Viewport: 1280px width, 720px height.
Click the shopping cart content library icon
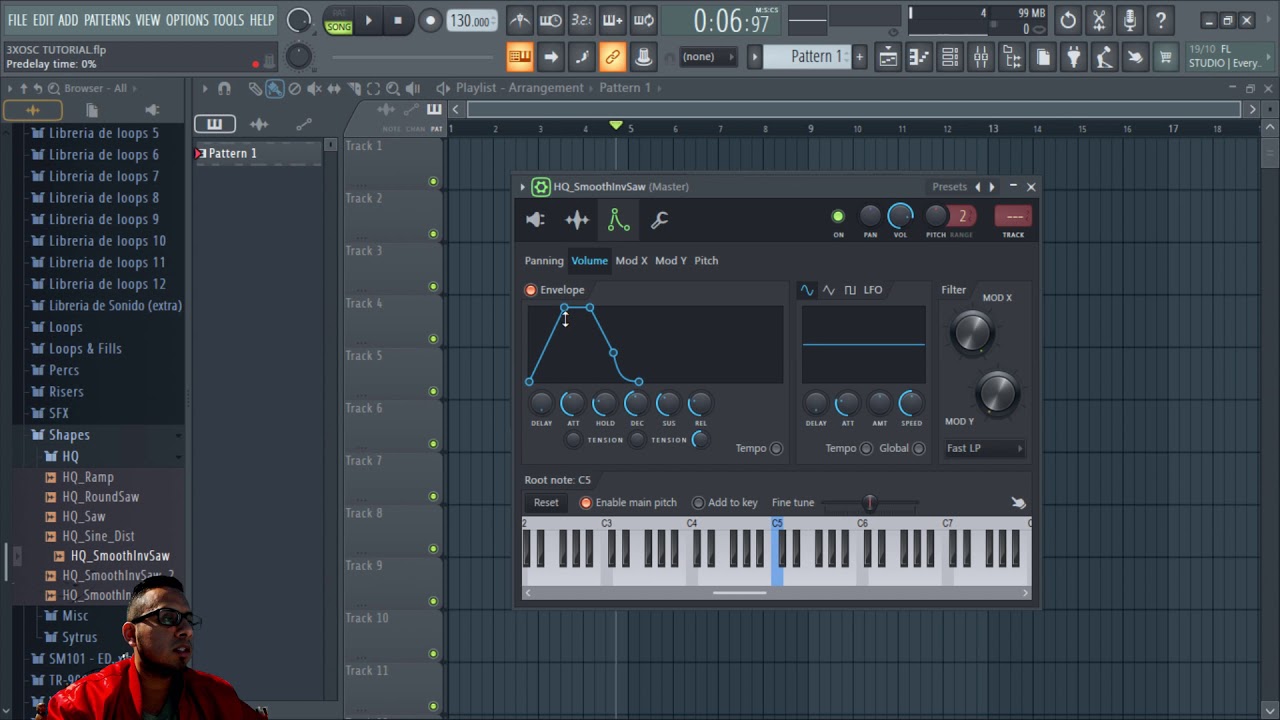(x=1165, y=57)
